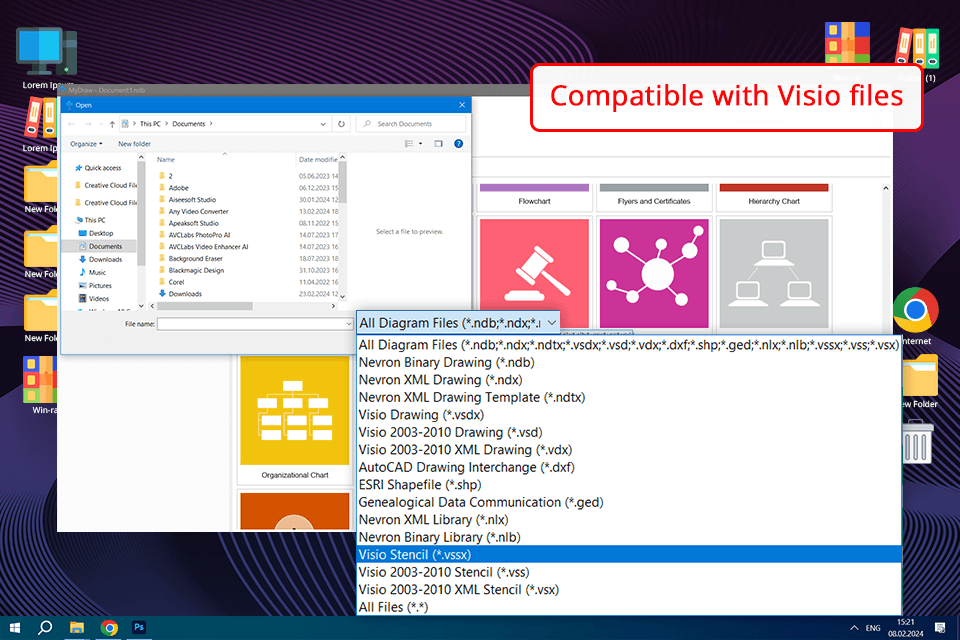960x640 pixels.
Task: Click in Search Documents field
Action: [411, 124]
